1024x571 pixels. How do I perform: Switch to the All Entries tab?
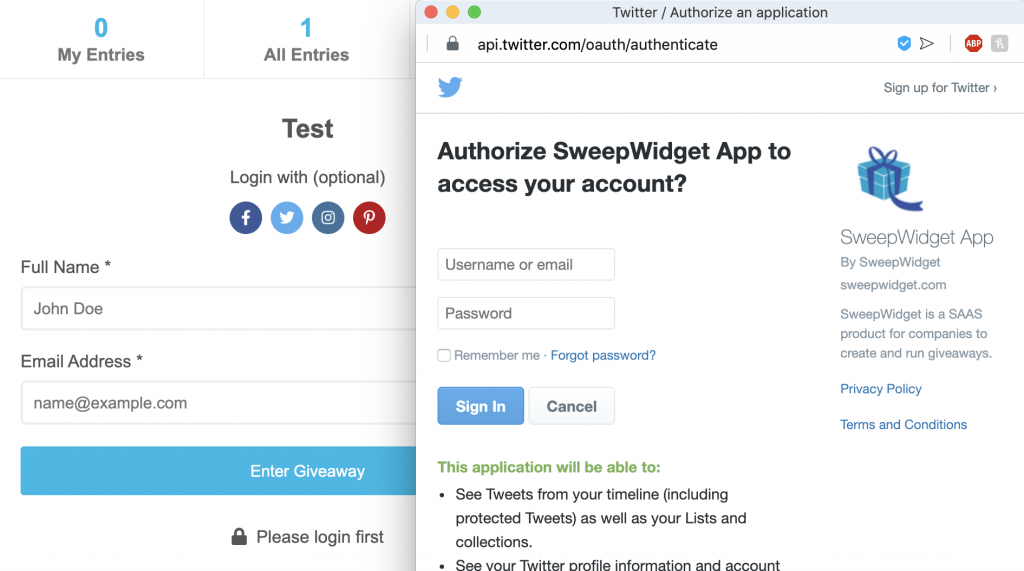(x=306, y=39)
